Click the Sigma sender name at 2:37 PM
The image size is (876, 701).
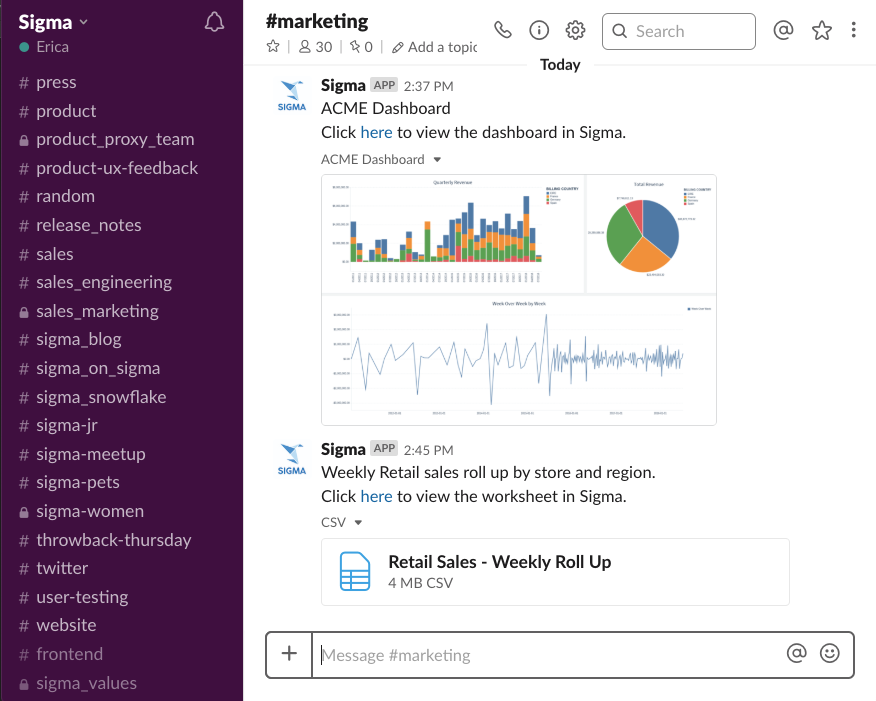[343, 85]
